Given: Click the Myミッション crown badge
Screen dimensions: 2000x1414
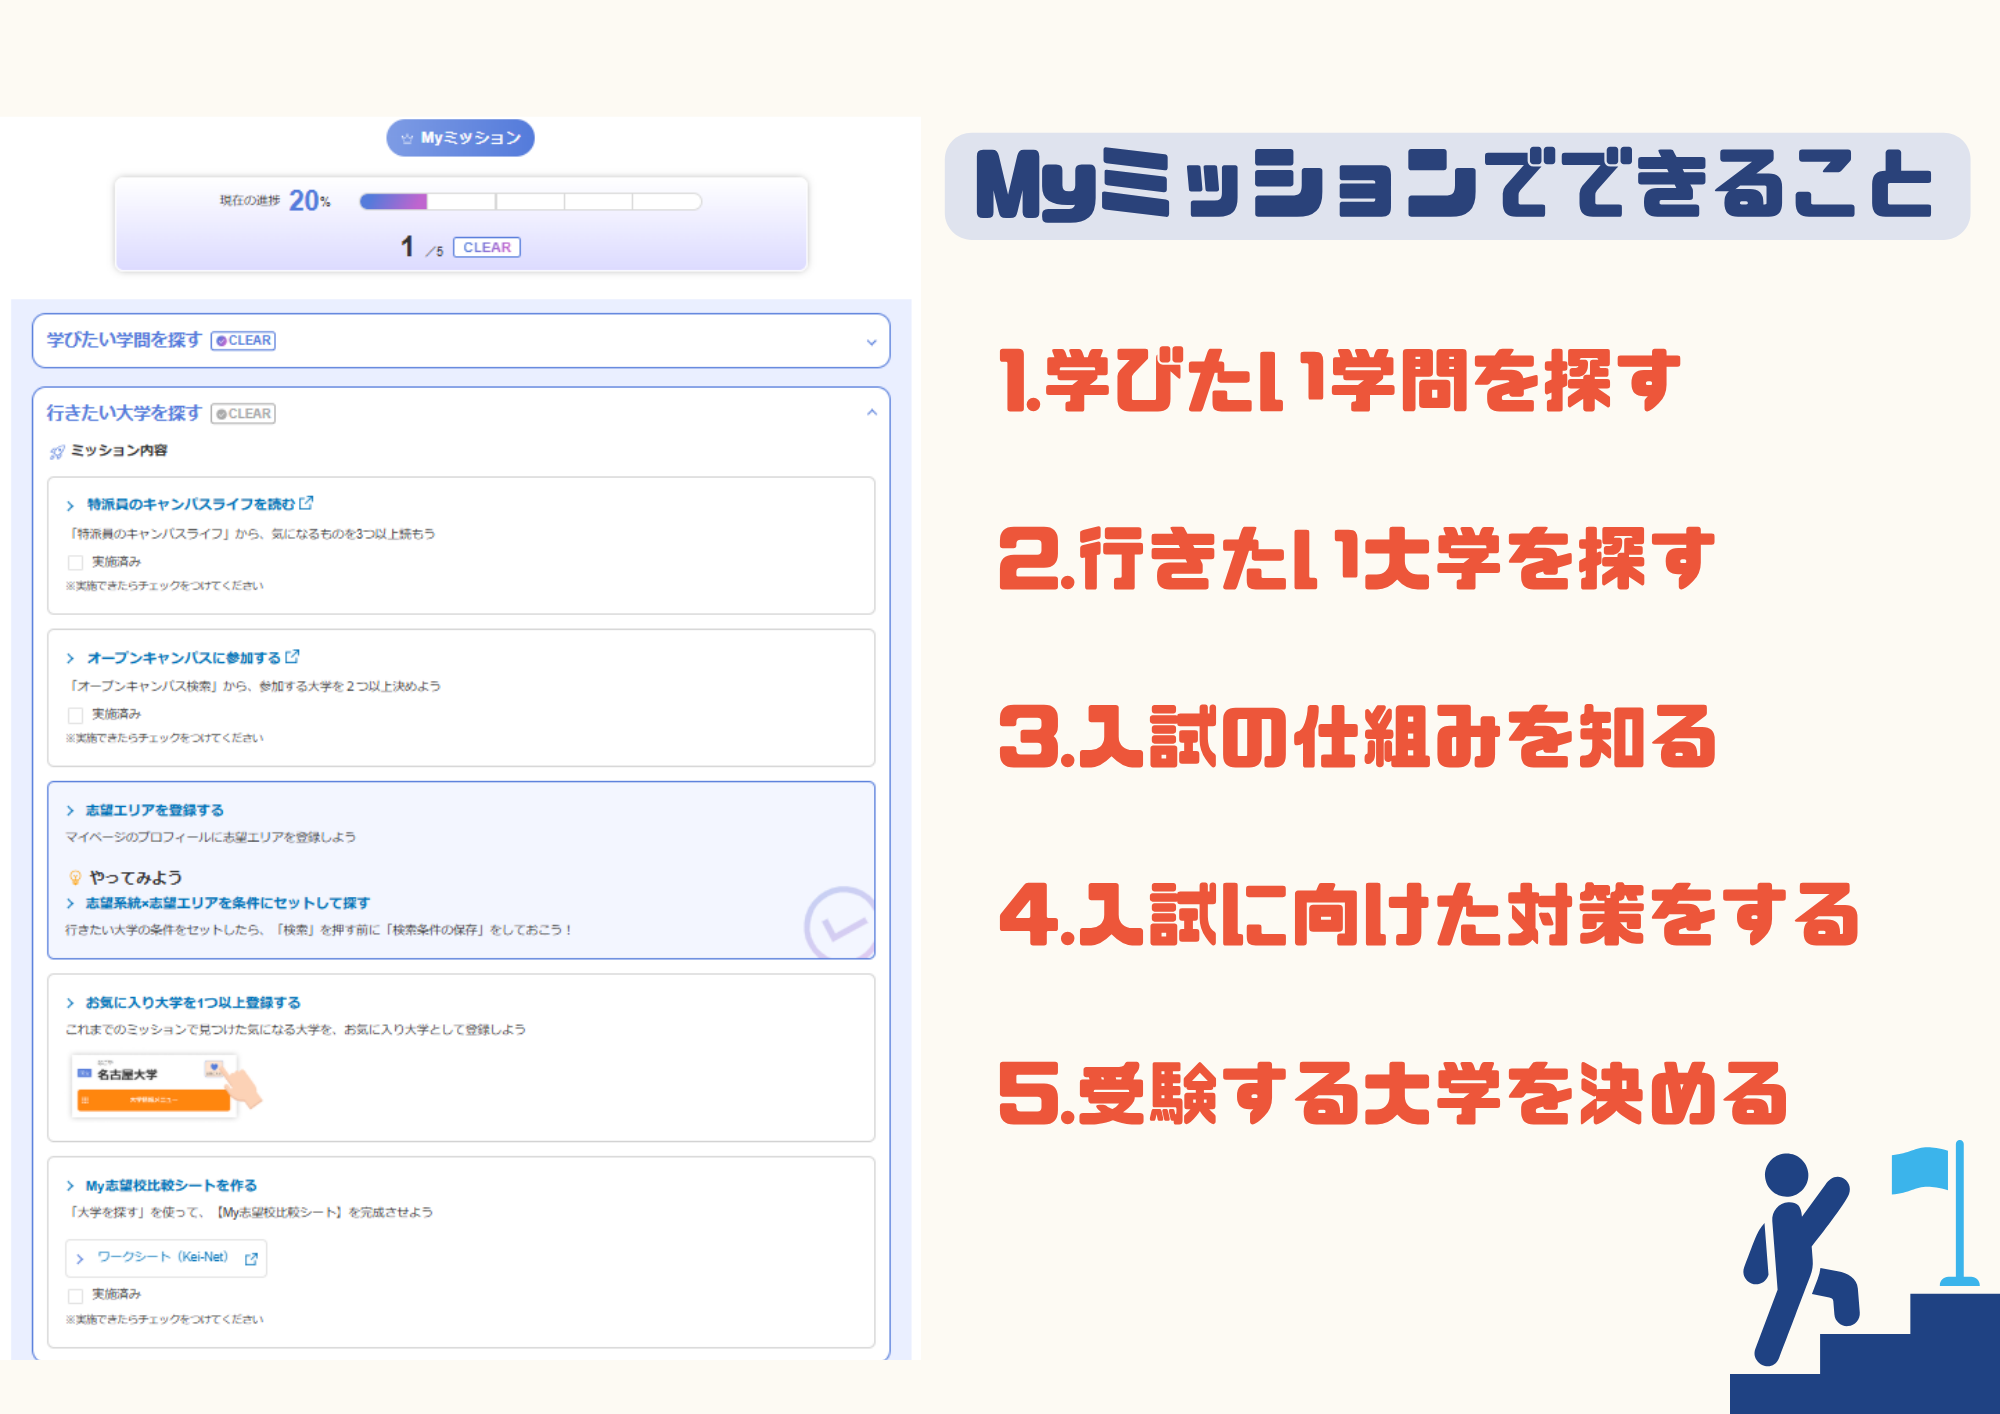Looking at the screenshot, I should (x=460, y=138).
